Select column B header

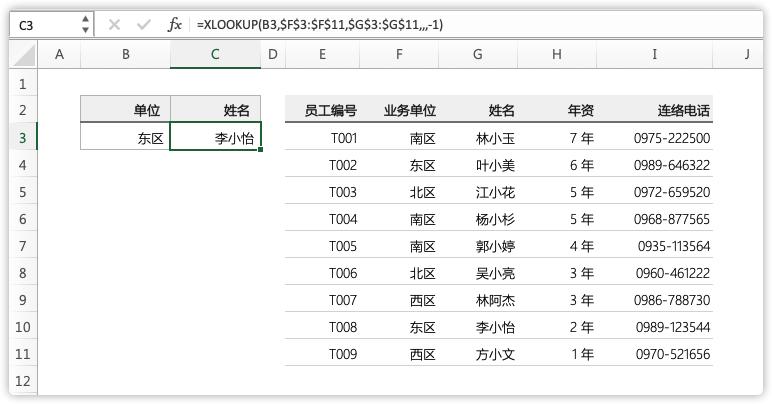126,55
